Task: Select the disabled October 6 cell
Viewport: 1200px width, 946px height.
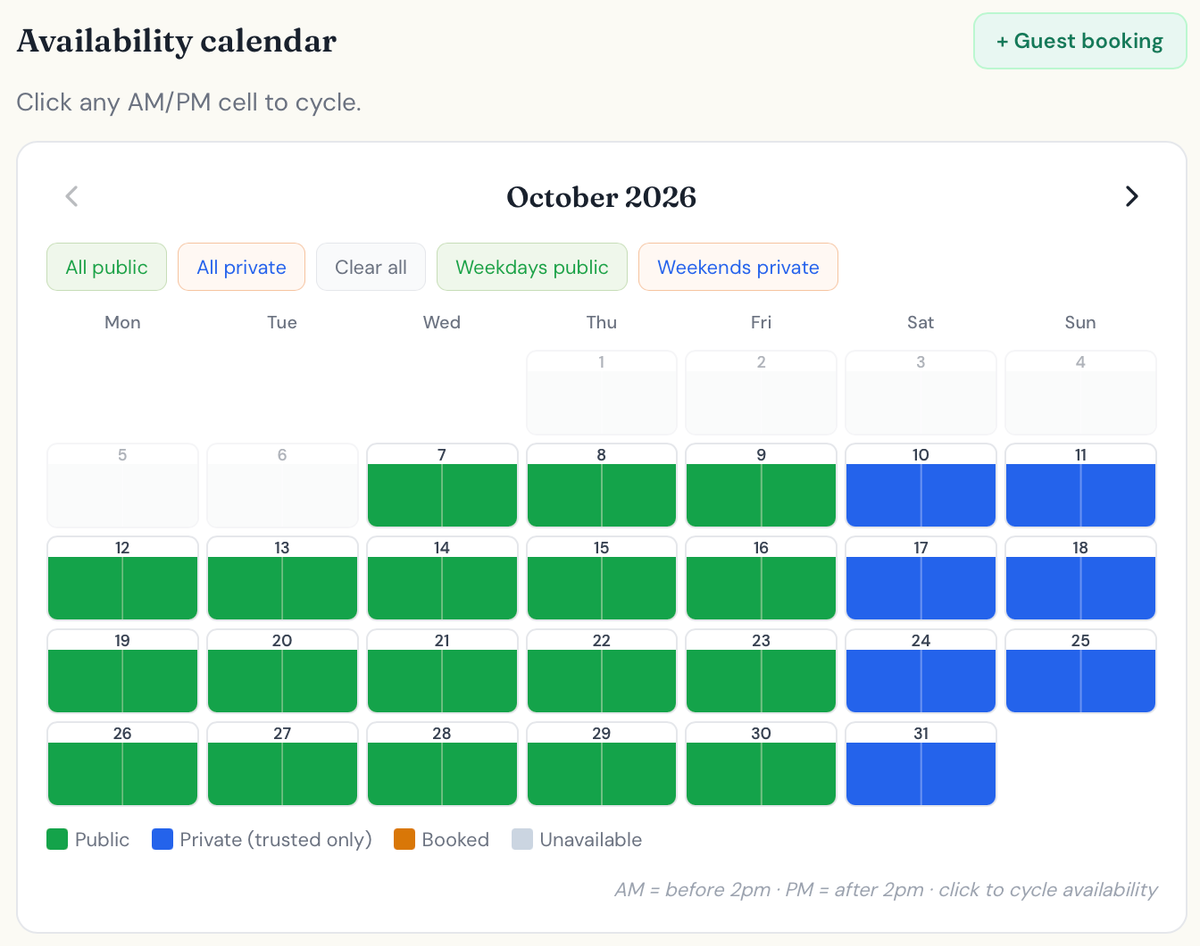Action: pyautogui.click(x=282, y=485)
